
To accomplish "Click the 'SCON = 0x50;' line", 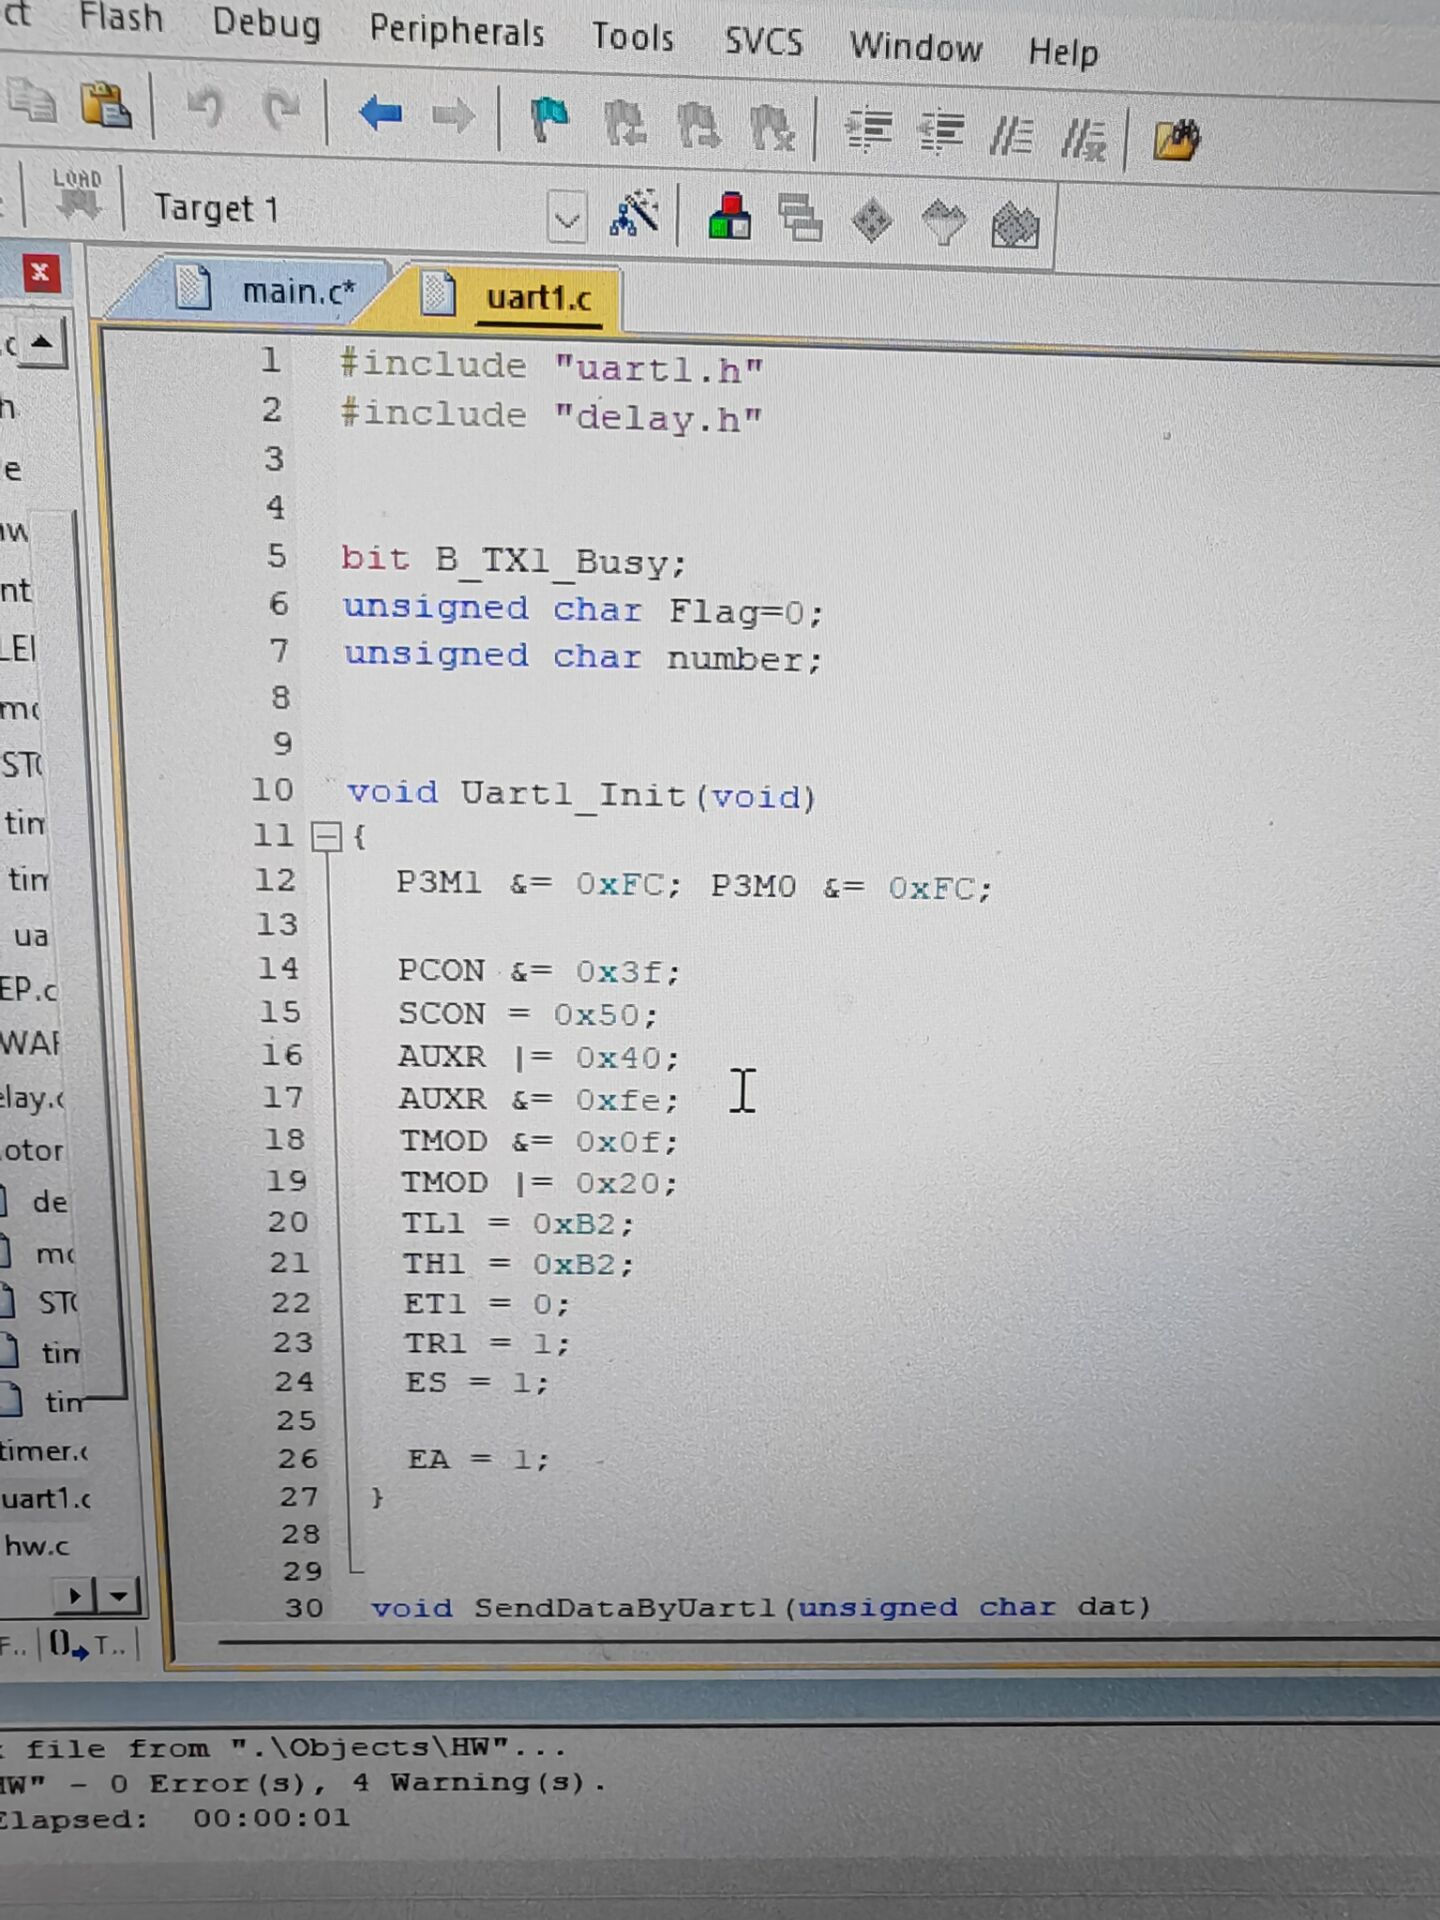I will 529,1014.
